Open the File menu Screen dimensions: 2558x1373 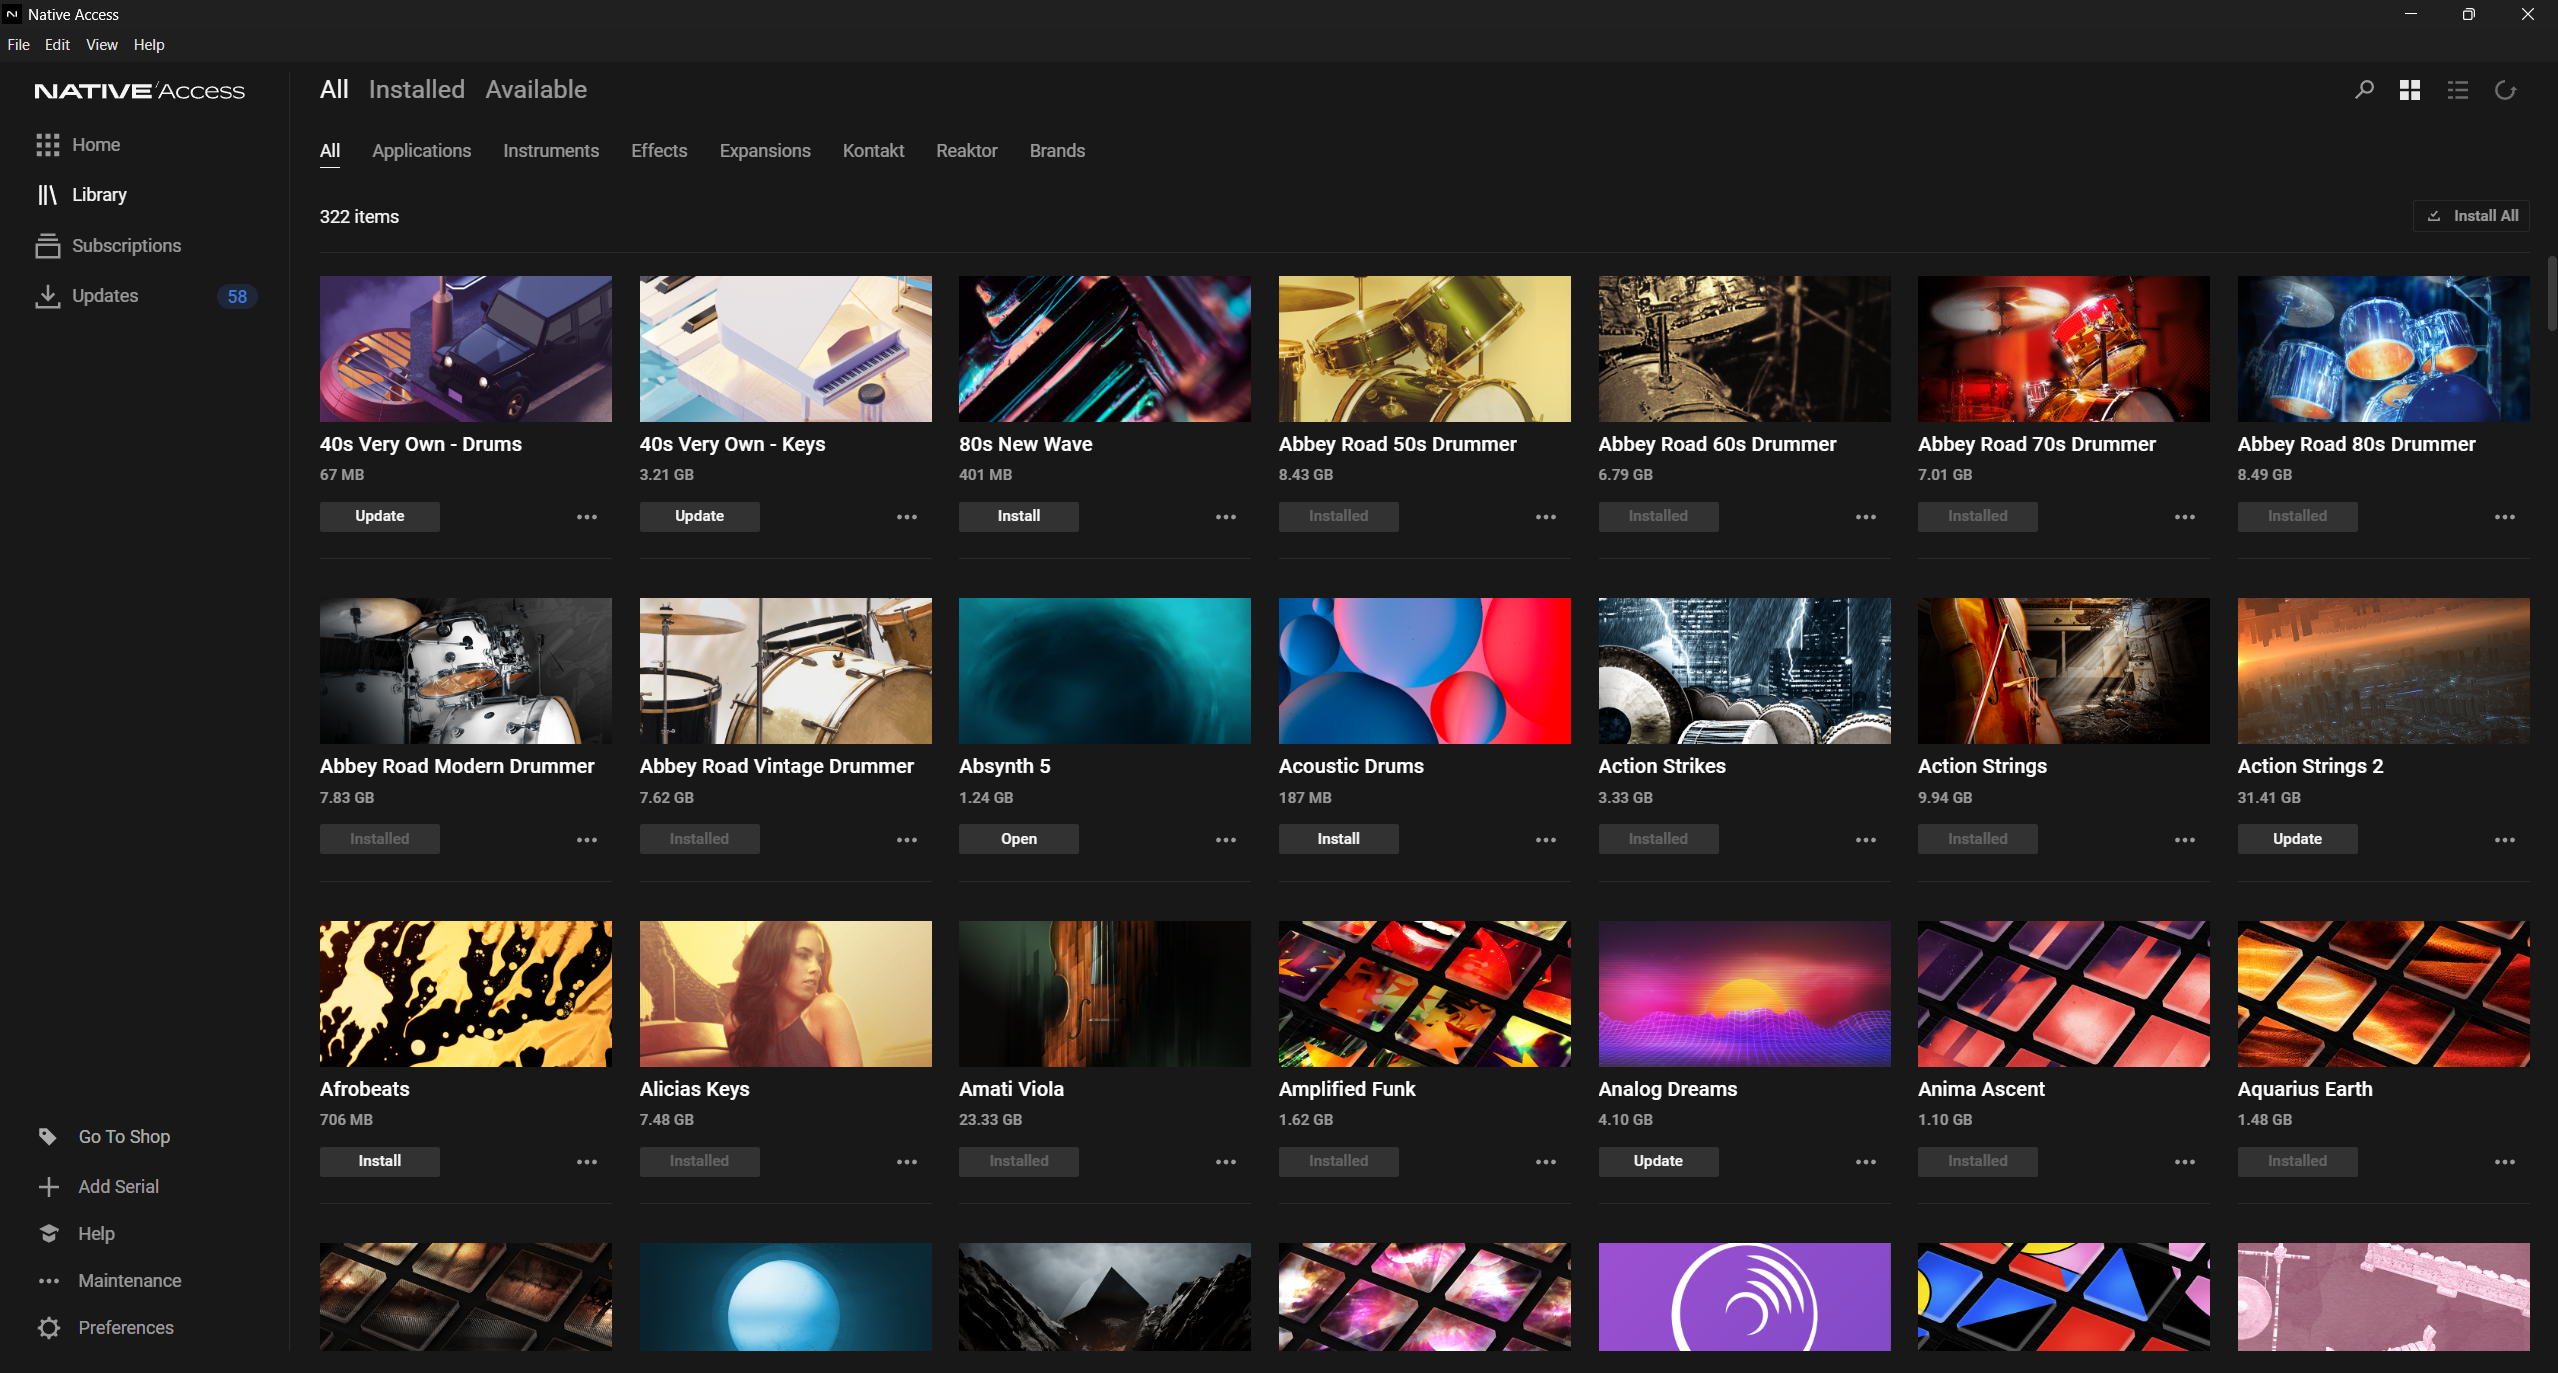(18, 45)
